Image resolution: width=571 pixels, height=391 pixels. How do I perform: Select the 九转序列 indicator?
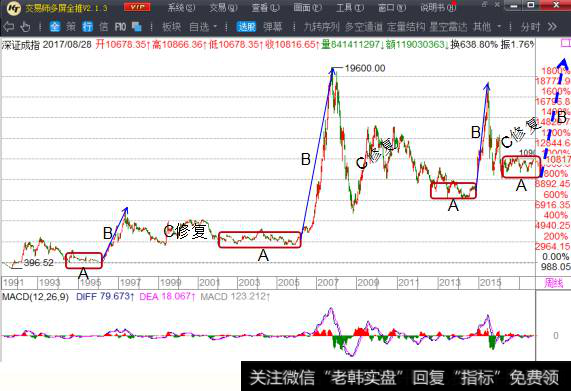322,27
